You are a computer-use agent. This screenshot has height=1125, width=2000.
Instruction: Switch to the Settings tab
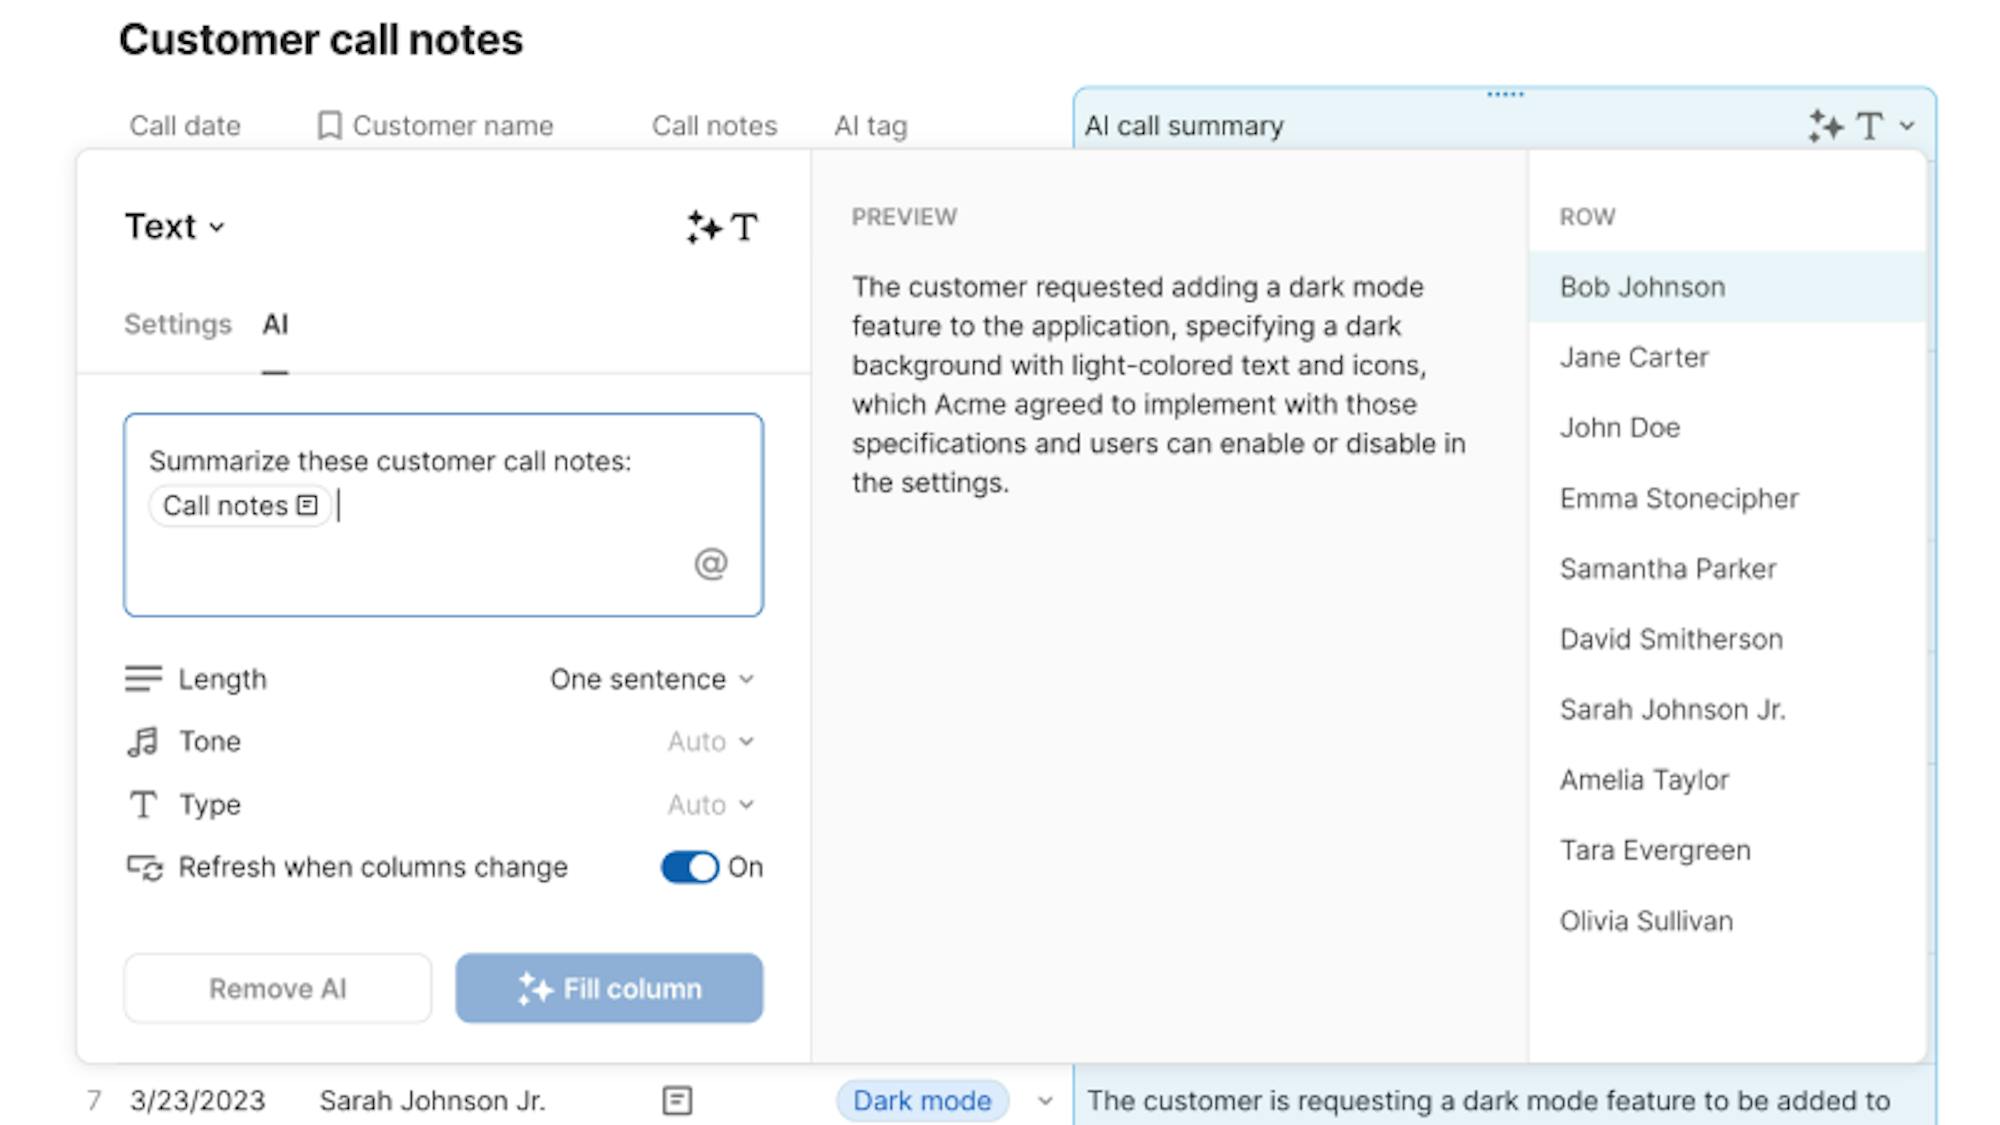point(177,324)
